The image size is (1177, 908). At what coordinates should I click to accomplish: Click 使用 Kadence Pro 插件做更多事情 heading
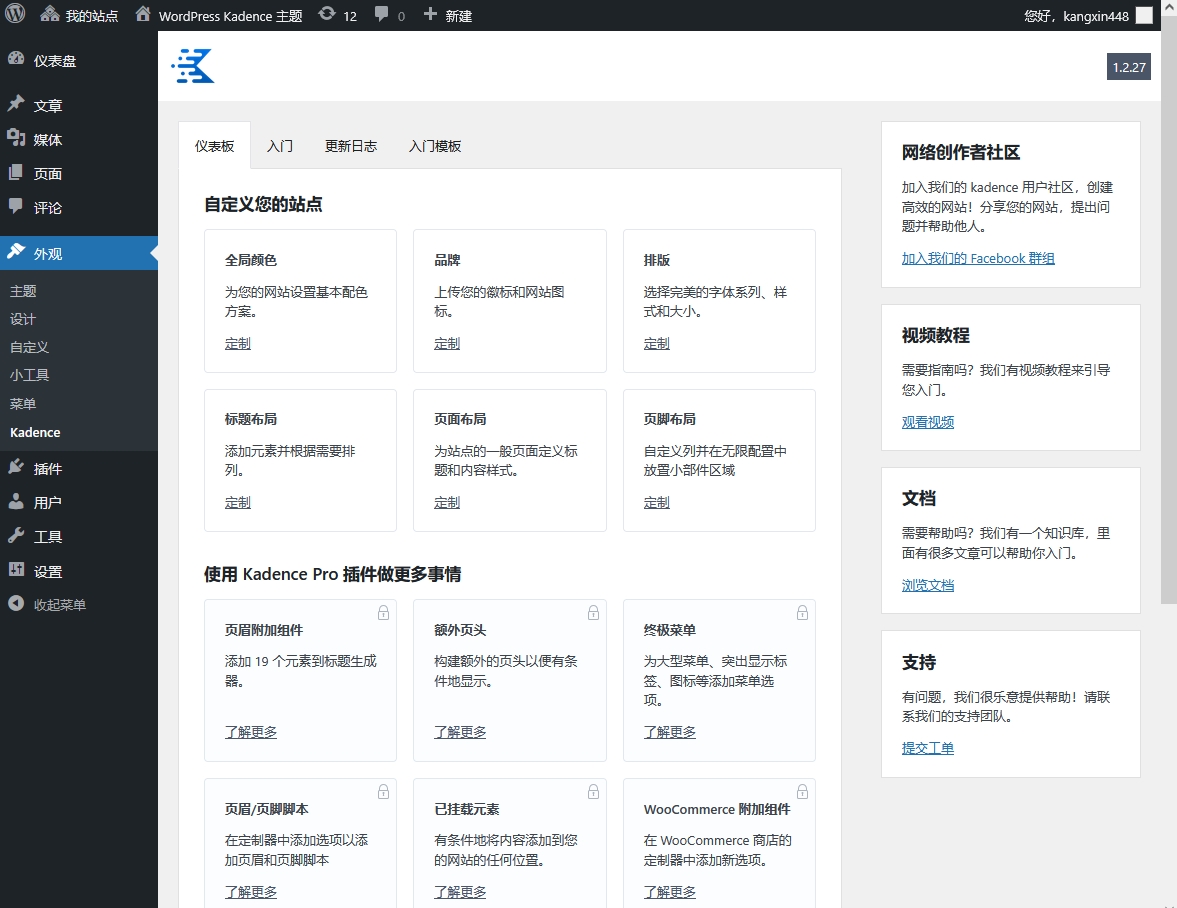(333, 574)
